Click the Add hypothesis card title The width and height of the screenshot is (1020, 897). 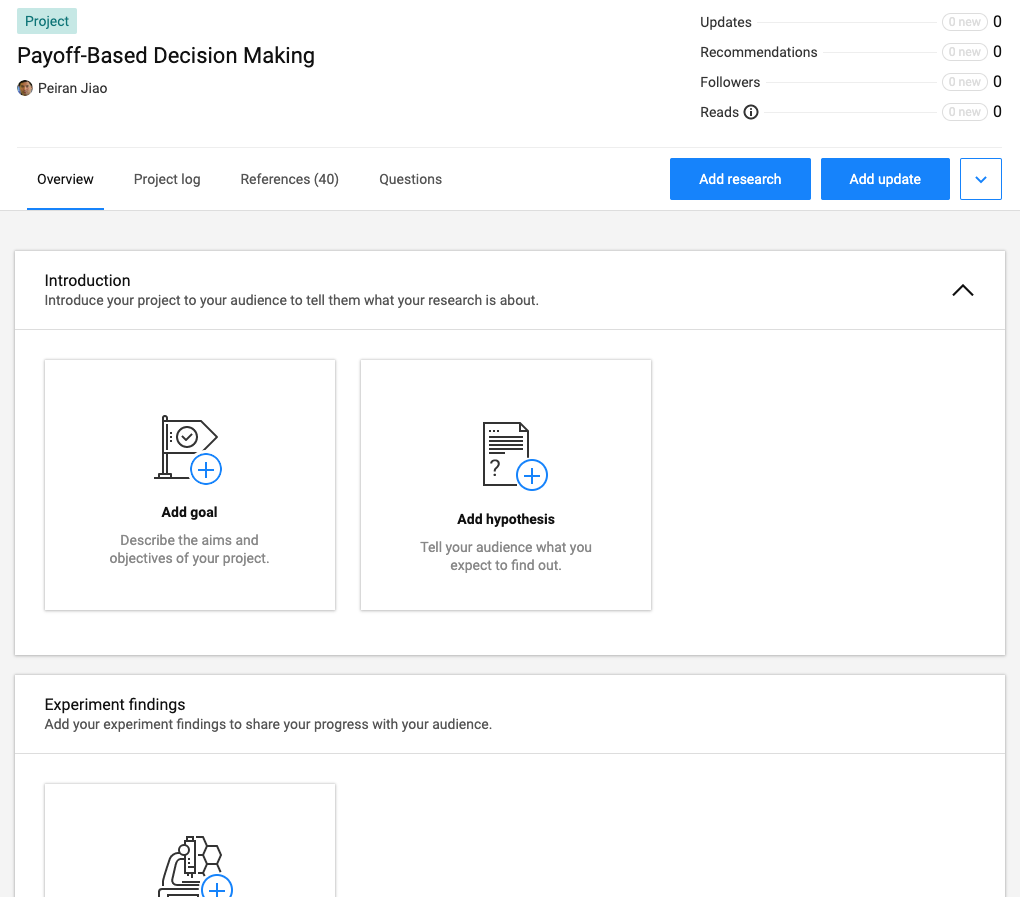[x=505, y=519]
